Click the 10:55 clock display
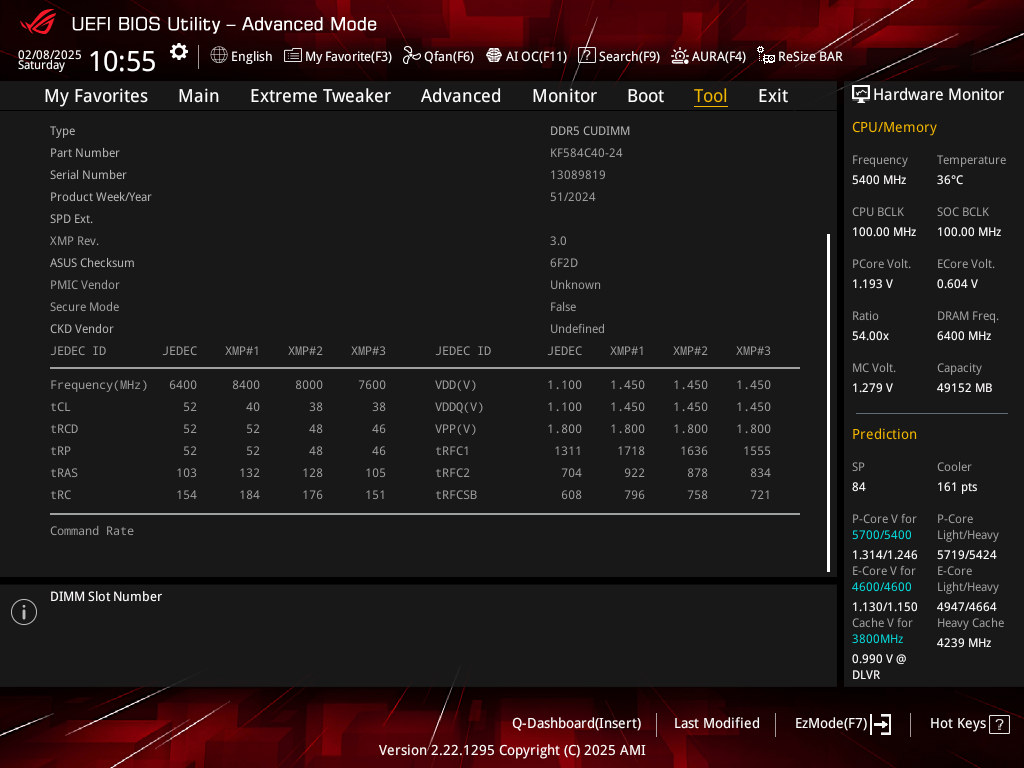1024x768 pixels. pyautogui.click(x=122, y=61)
